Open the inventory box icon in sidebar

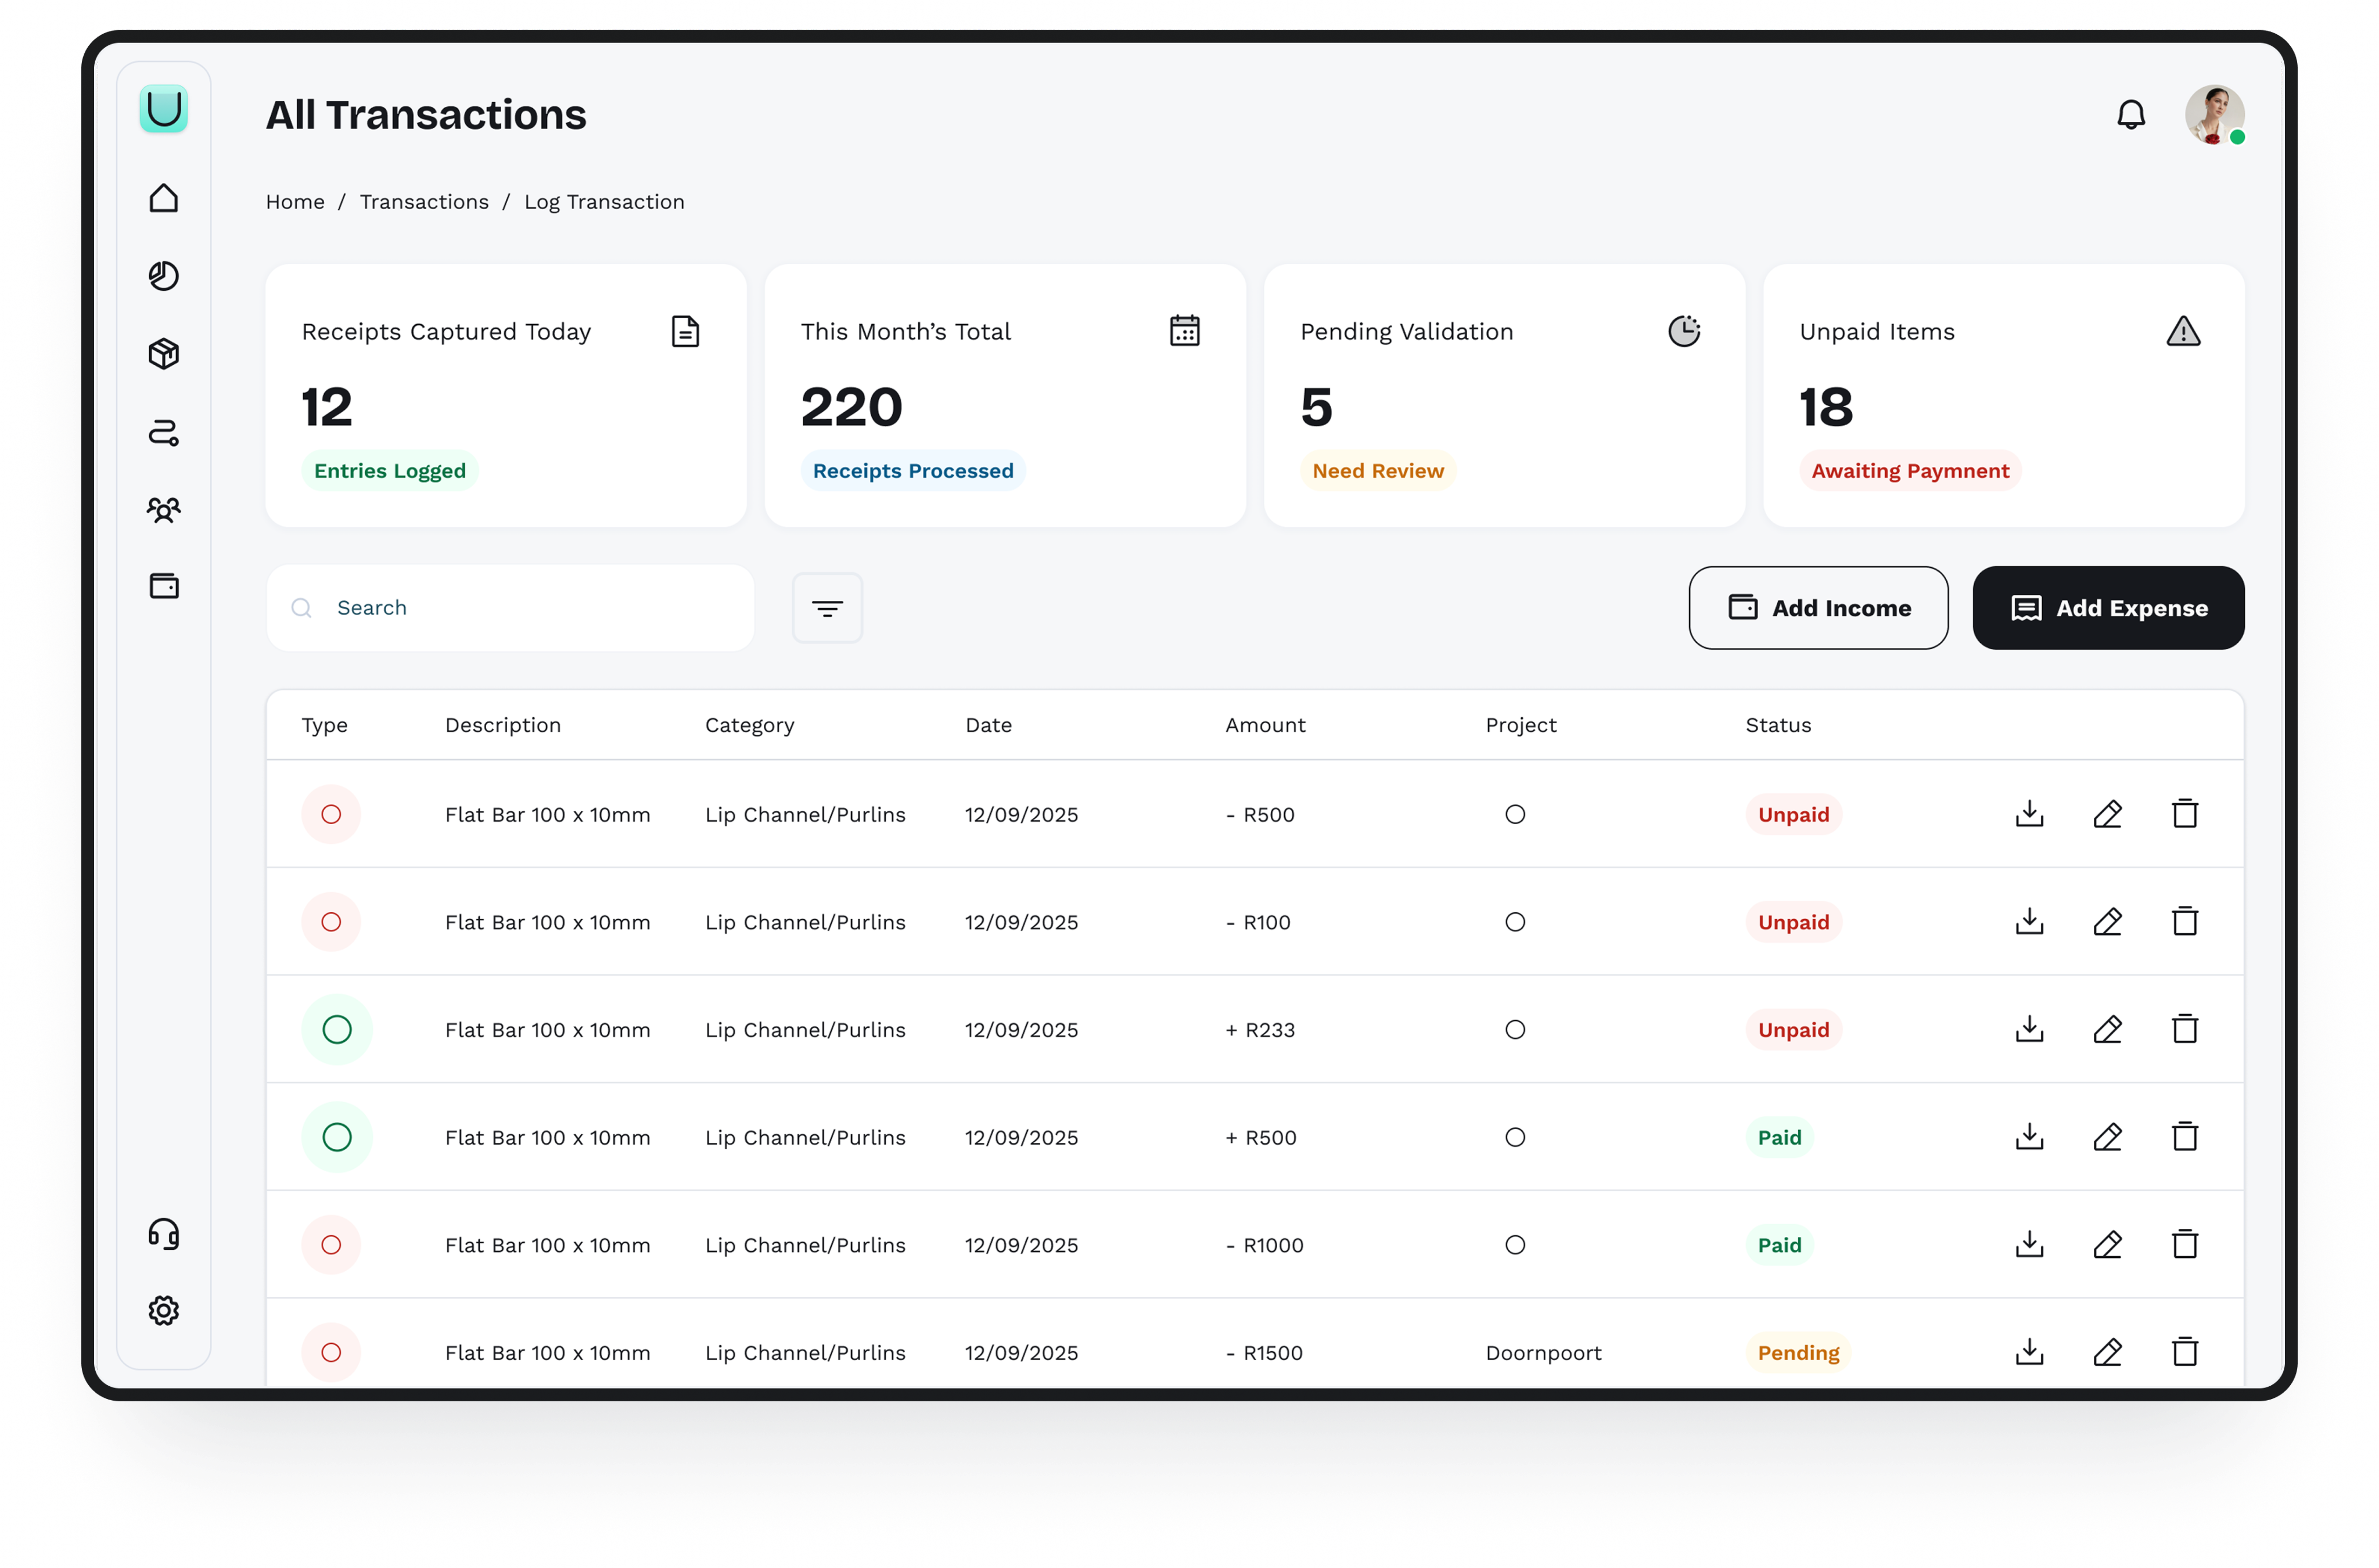pyautogui.click(x=164, y=354)
